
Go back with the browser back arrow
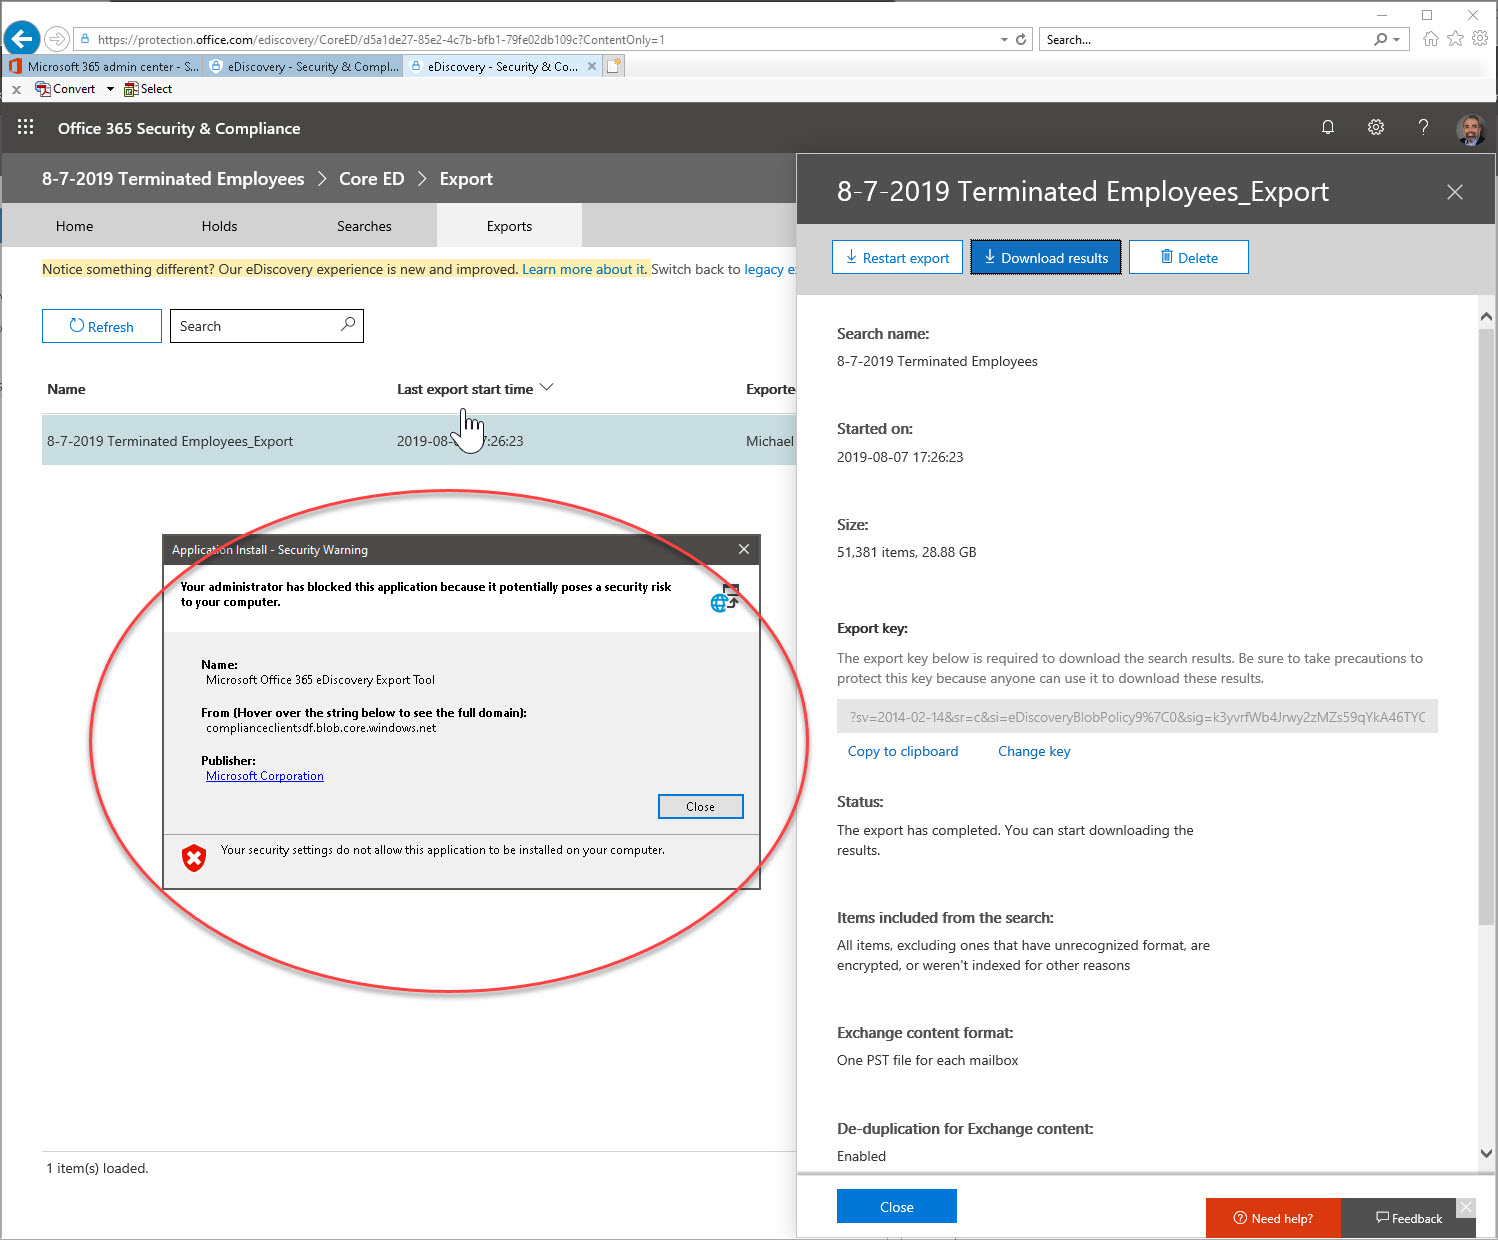coord(22,39)
